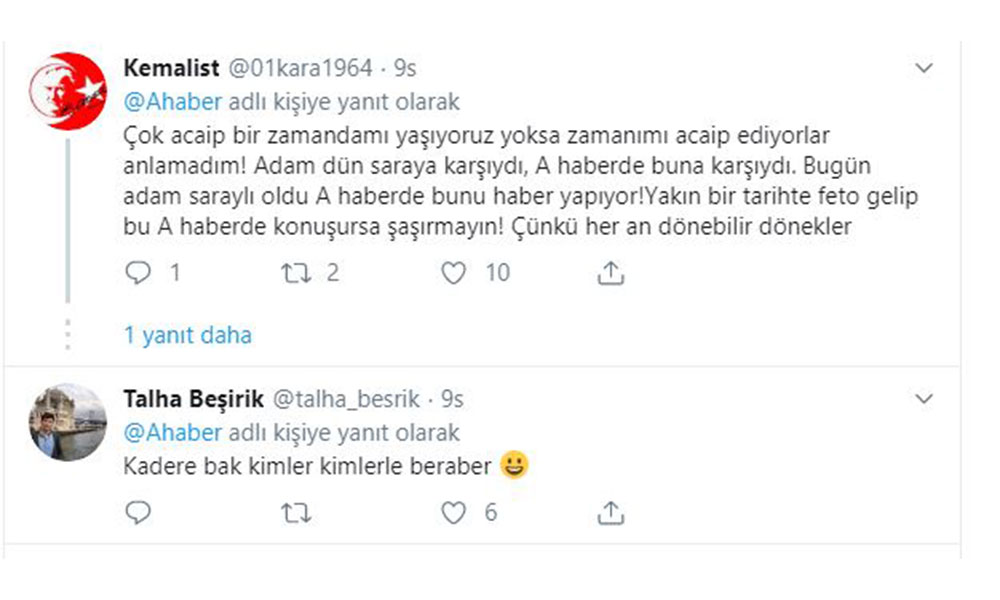The height and width of the screenshot is (600, 1000).
Task: Open Kemalist tweet's 9s timestamp
Action: [405, 68]
